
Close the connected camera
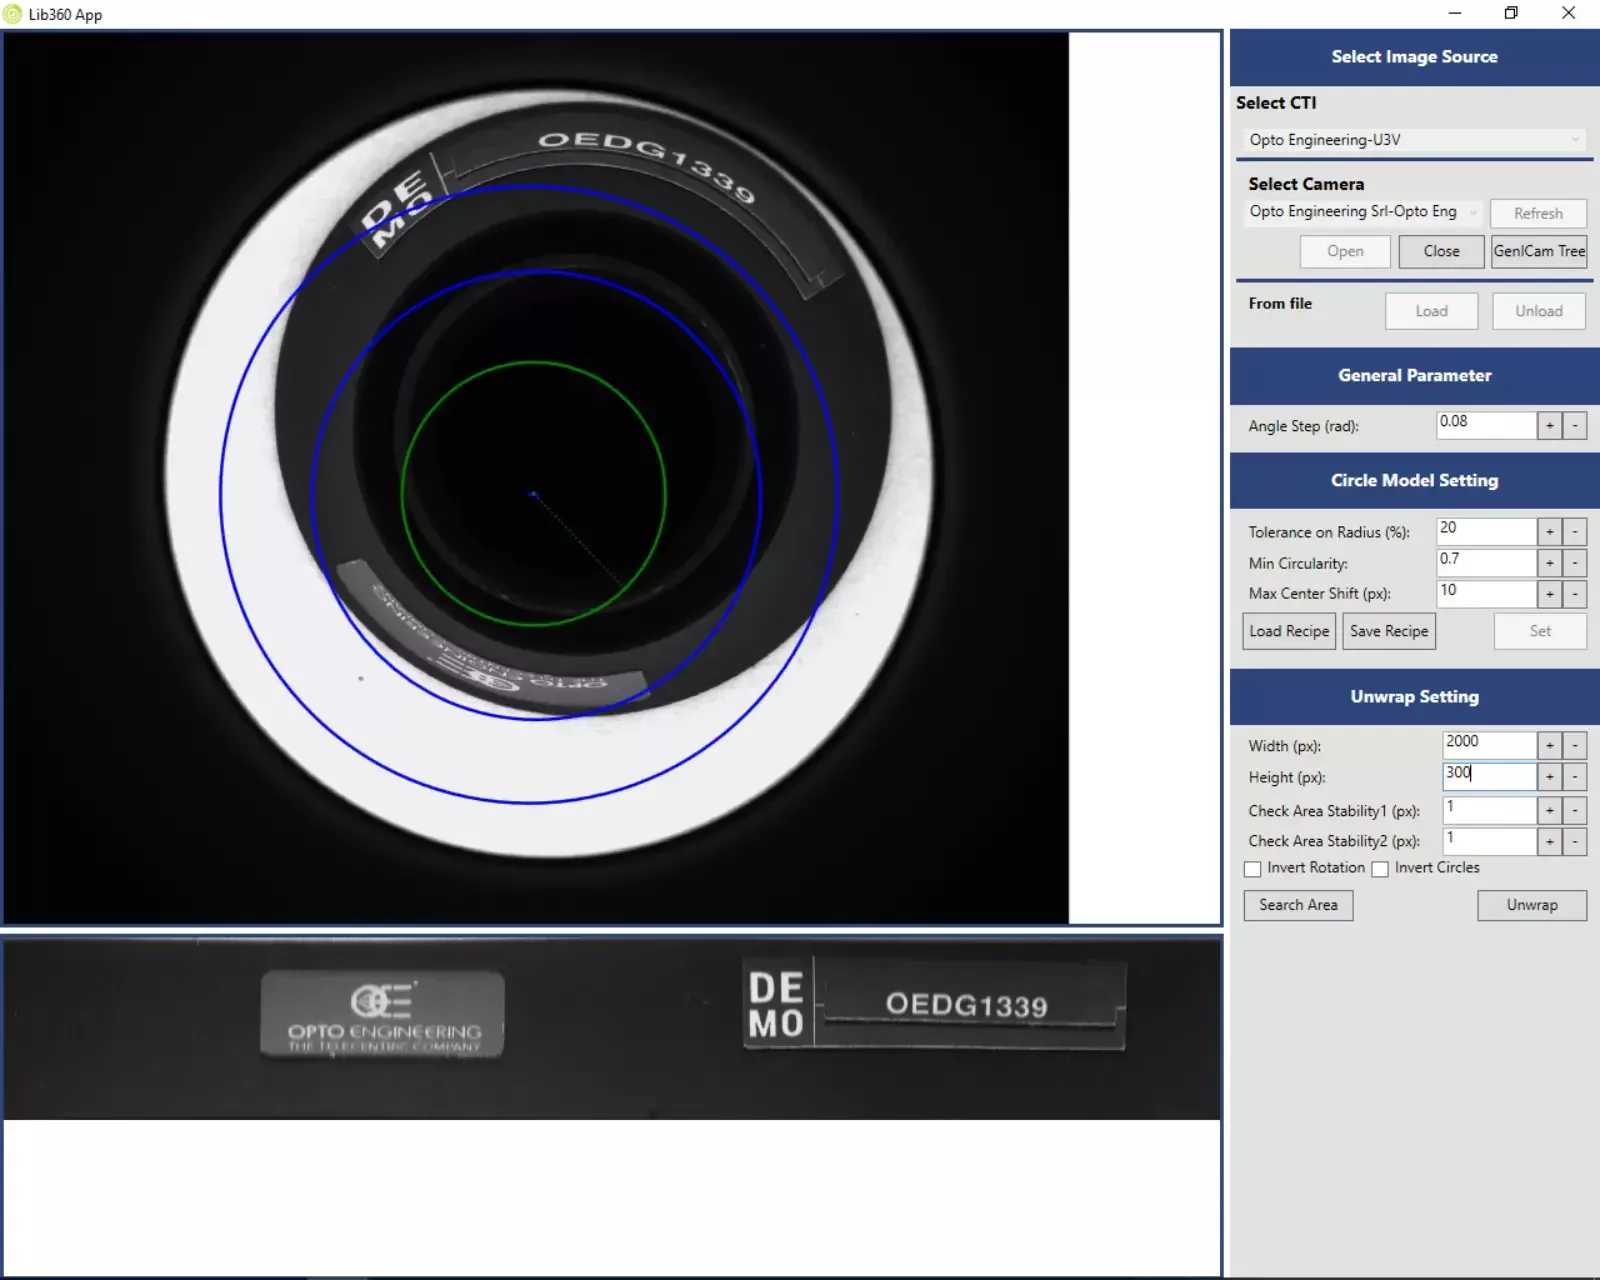[1441, 252]
